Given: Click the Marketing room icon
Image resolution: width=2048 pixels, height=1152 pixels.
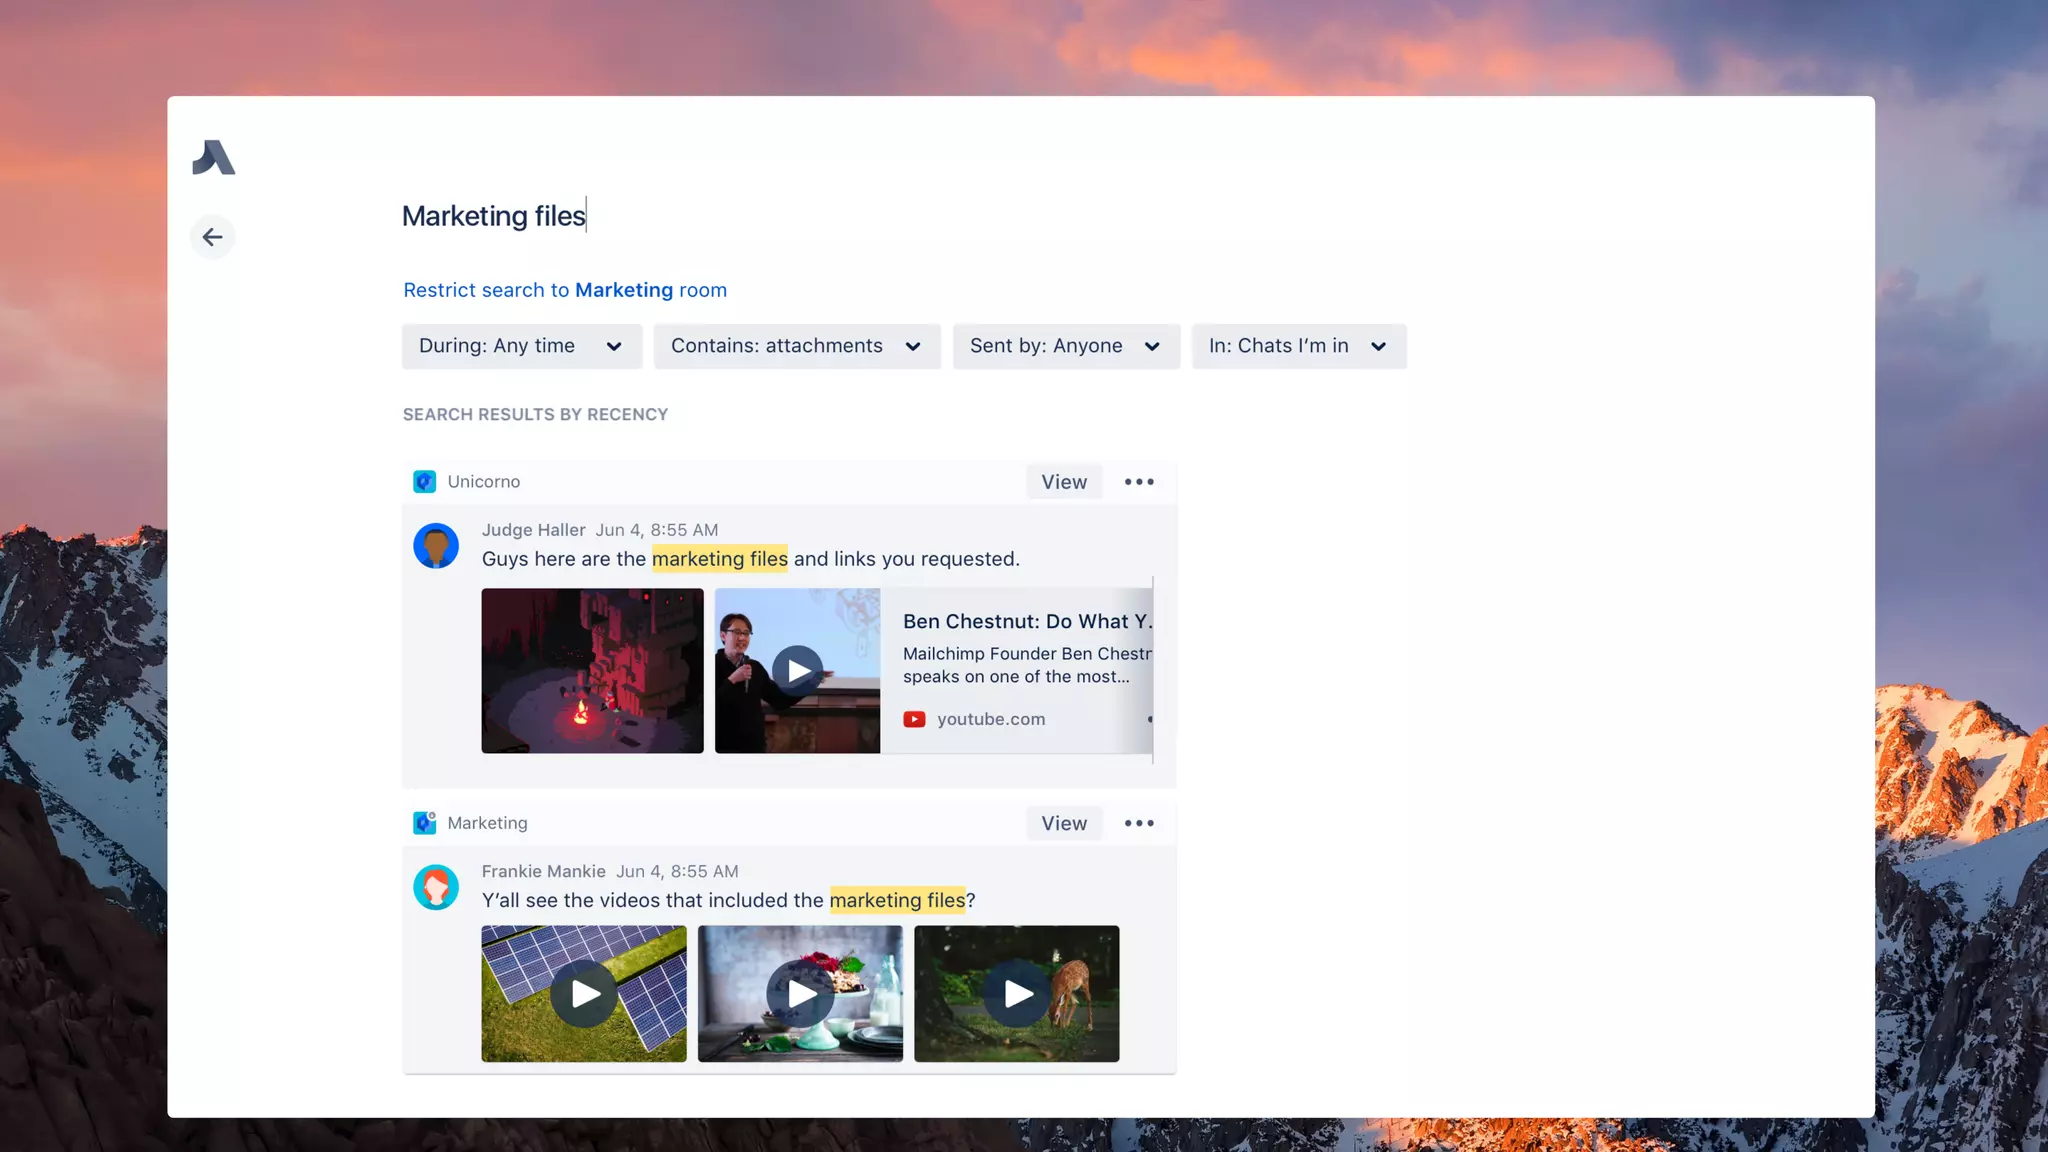Looking at the screenshot, I should tap(424, 823).
